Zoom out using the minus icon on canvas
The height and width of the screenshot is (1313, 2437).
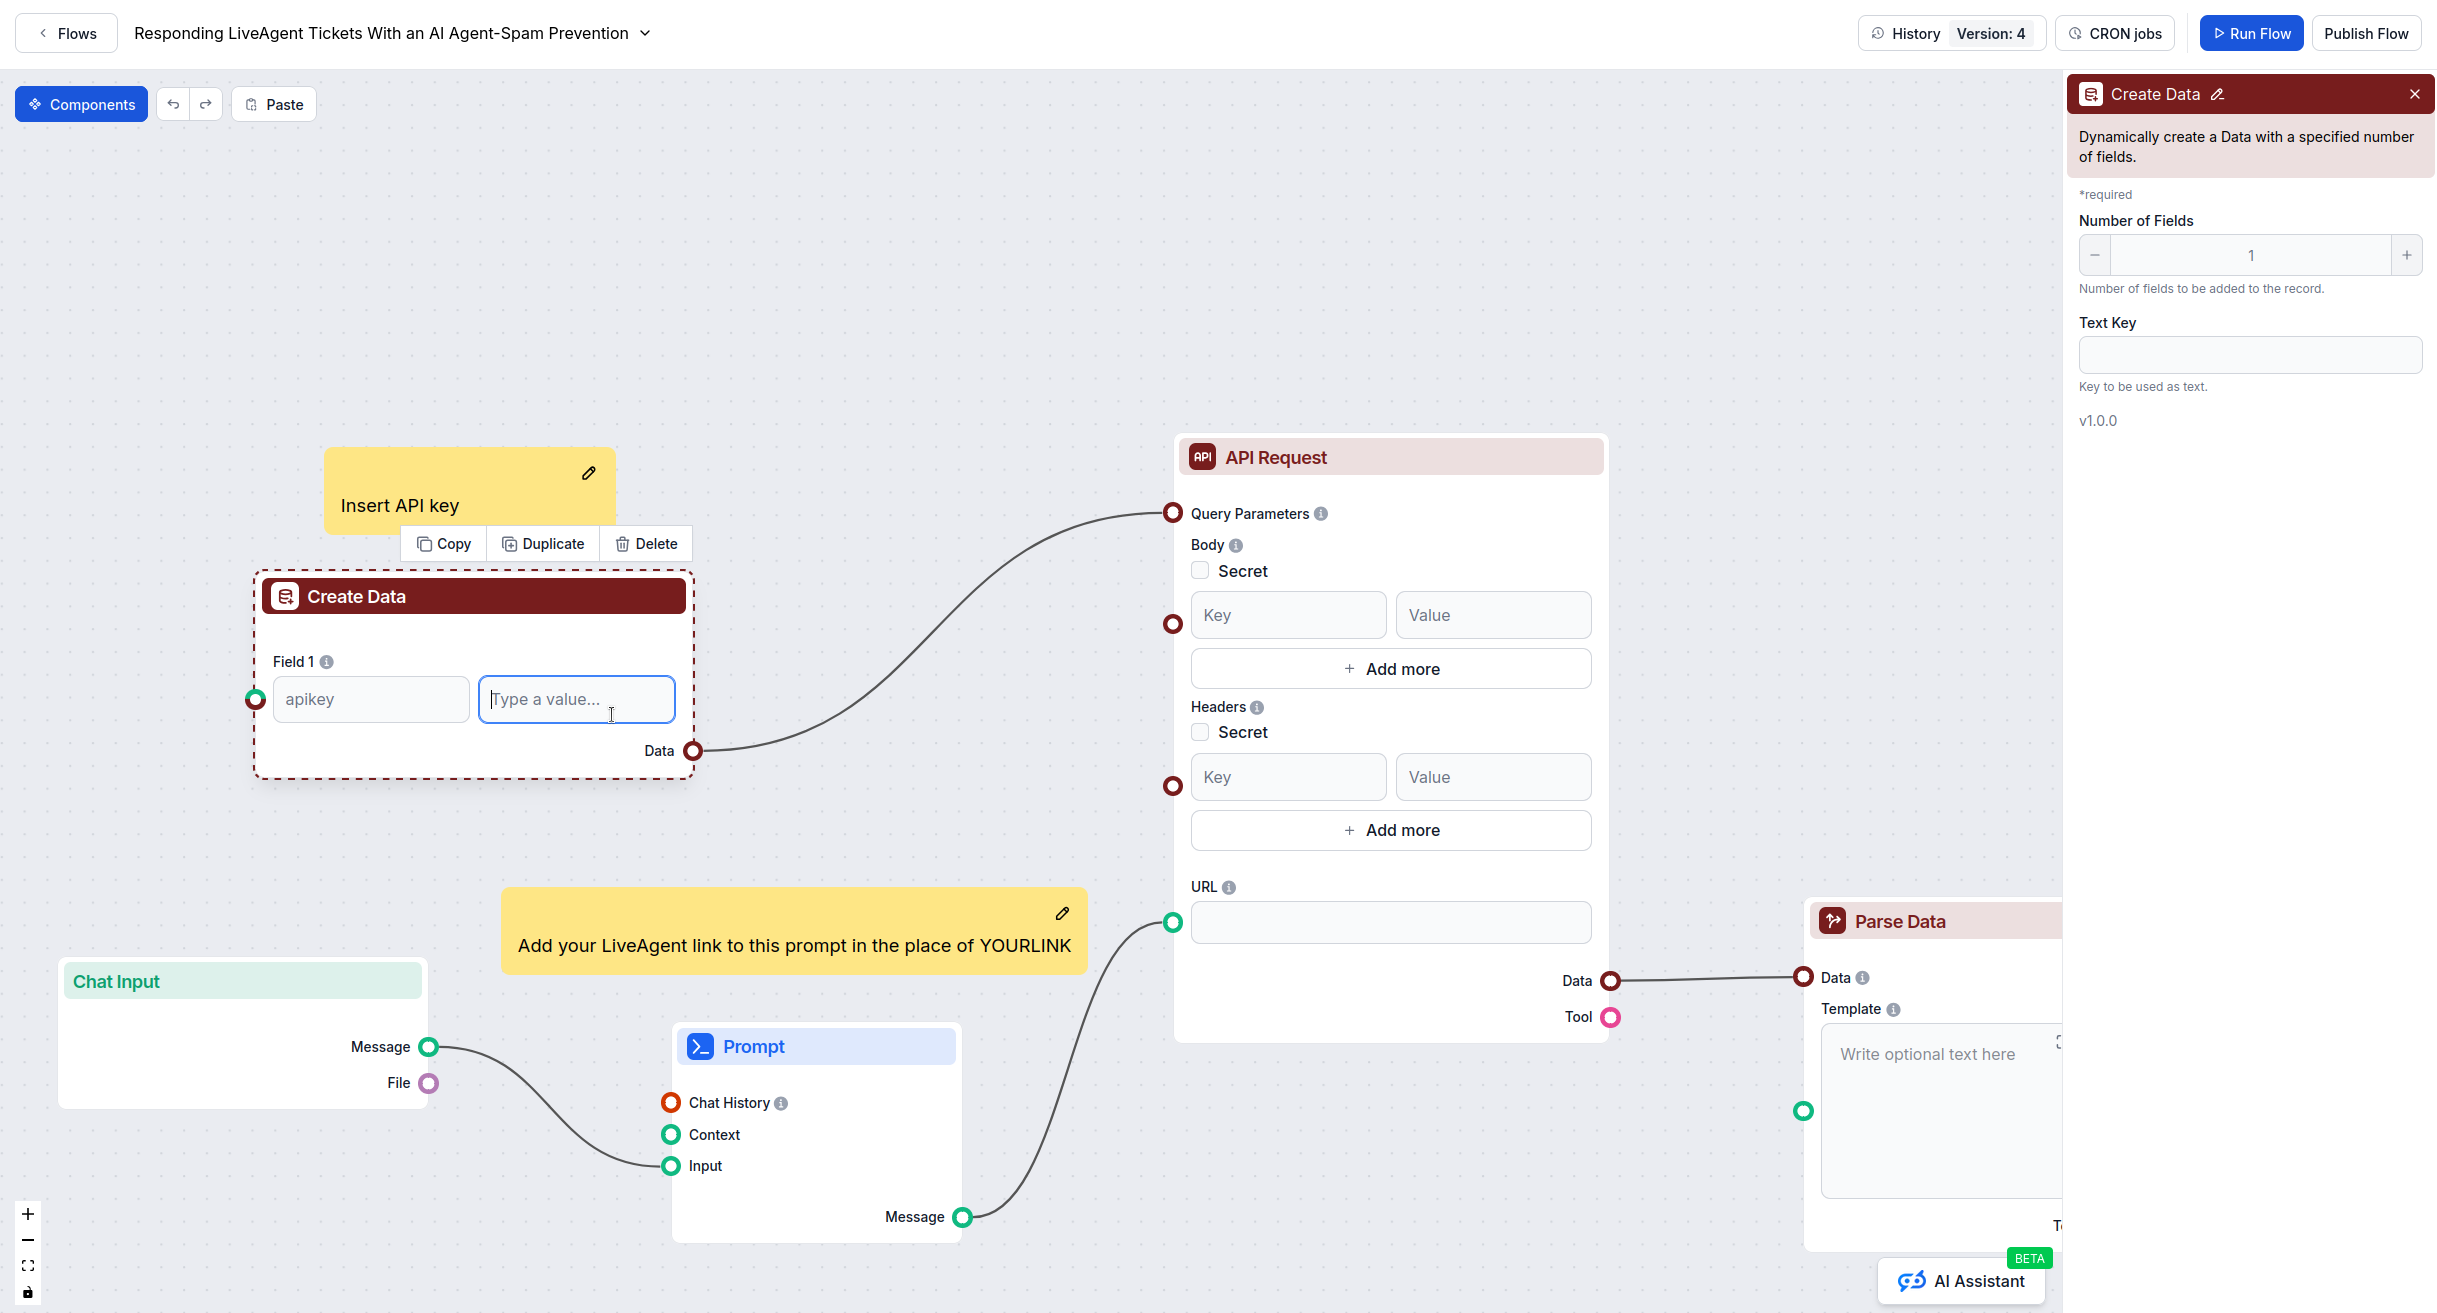click(x=27, y=1239)
